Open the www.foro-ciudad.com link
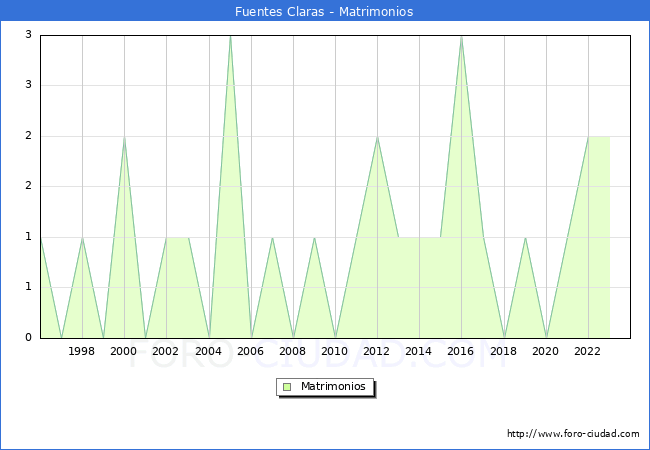This screenshot has height=450, width=650. [x=573, y=434]
